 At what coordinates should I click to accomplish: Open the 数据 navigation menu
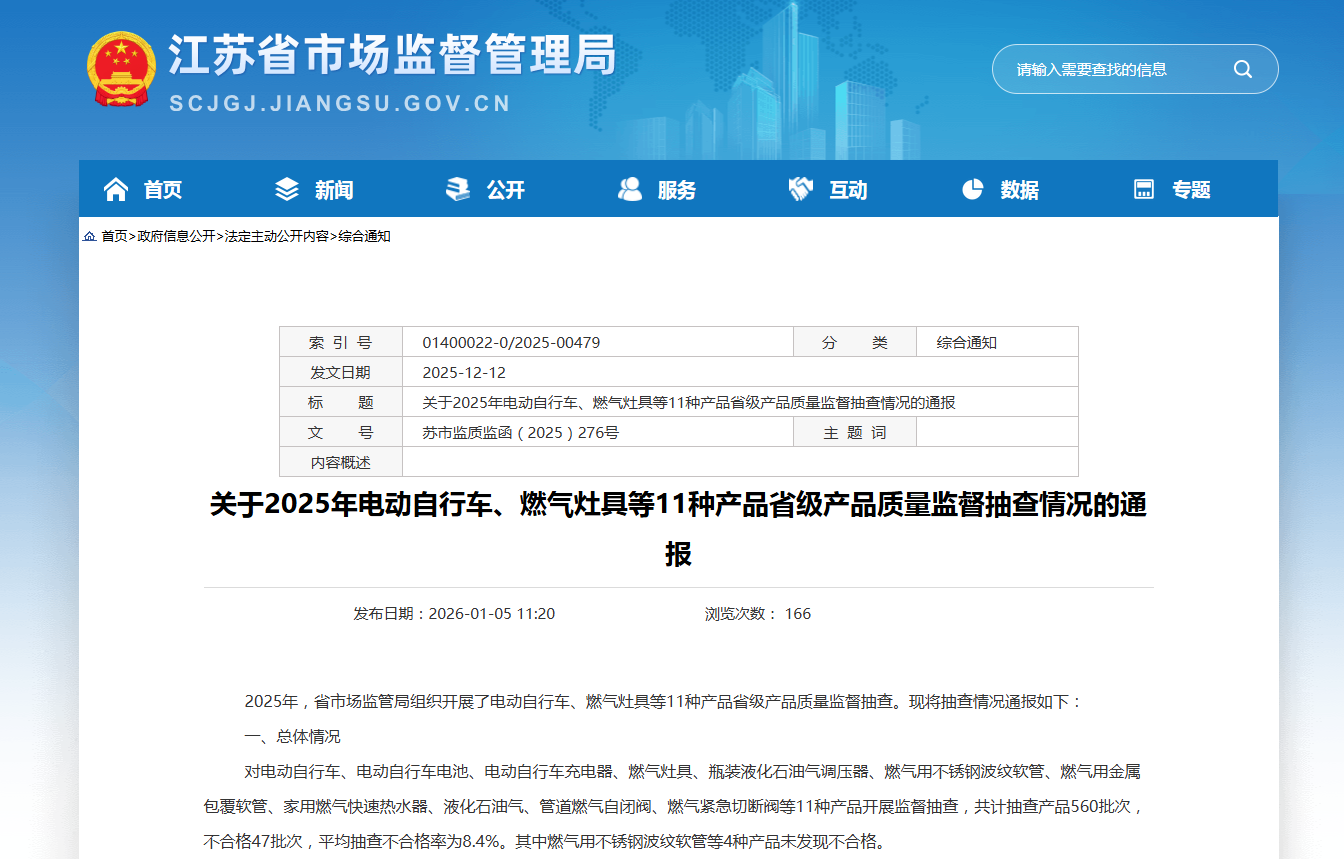tap(1019, 190)
